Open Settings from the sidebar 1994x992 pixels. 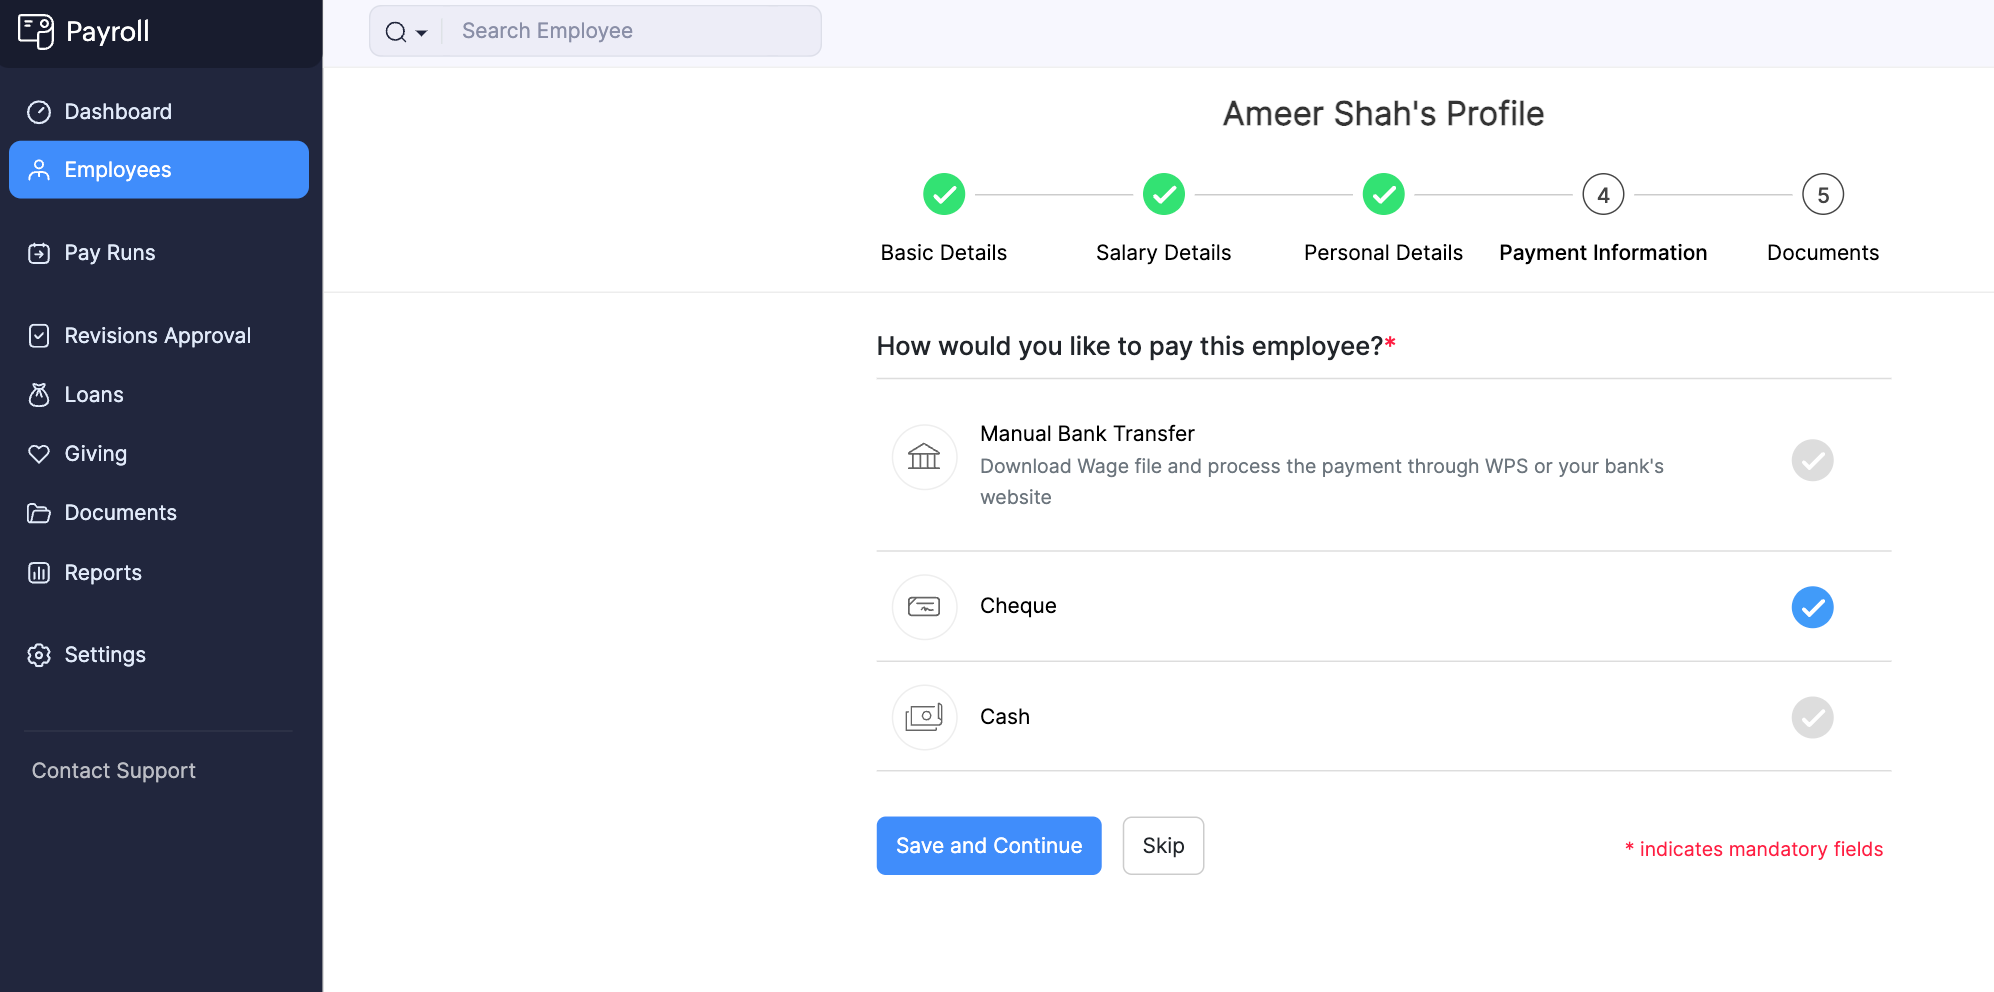(104, 654)
